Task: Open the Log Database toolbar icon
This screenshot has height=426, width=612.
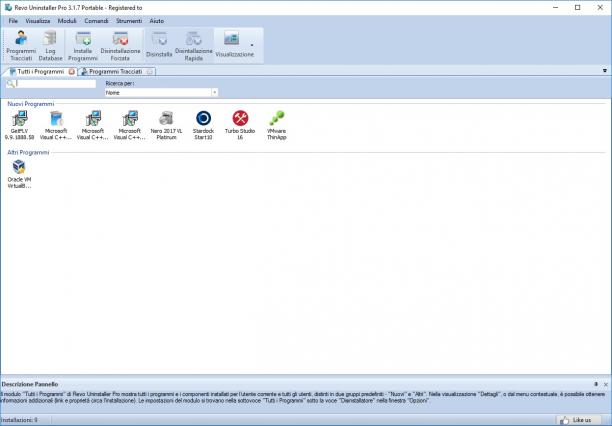Action: pyautogui.click(x=50, y=45)
